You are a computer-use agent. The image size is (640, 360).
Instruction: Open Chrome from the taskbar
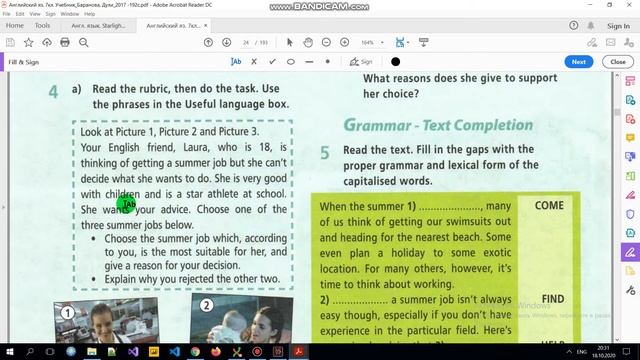click(195, 351)
